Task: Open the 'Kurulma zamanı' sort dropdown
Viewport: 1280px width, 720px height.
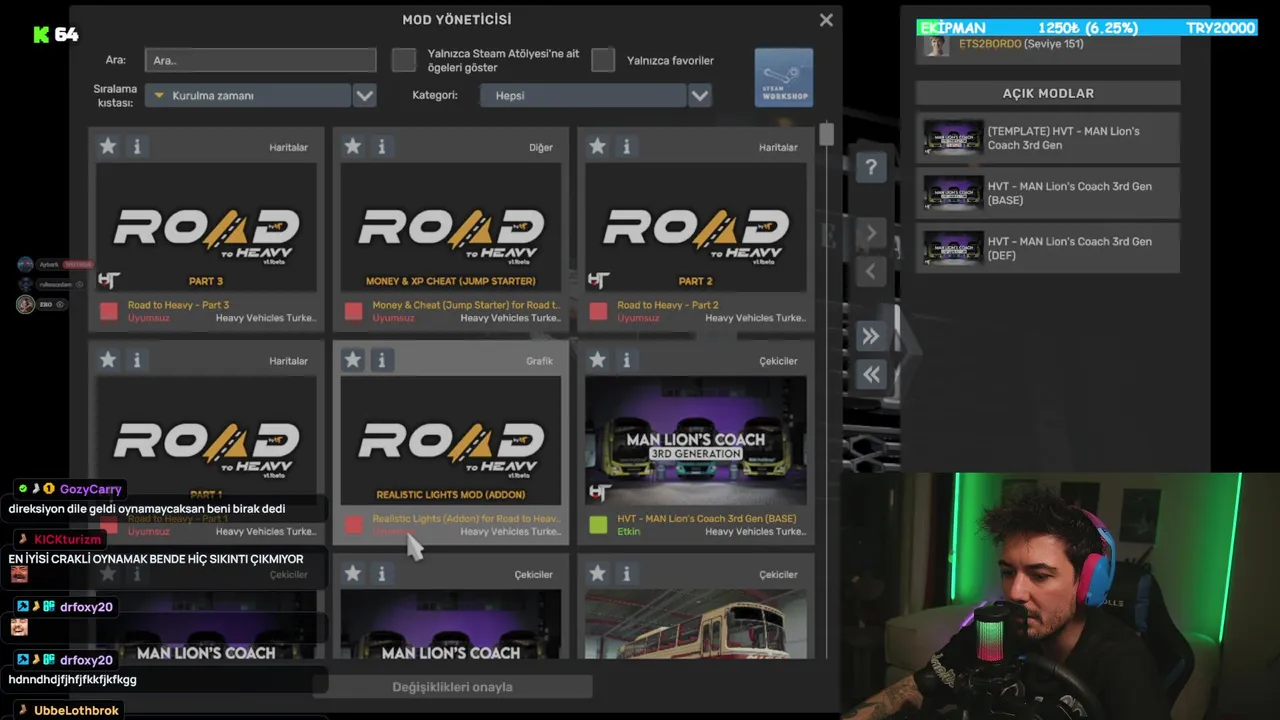Action: click(x=248, y=95)
